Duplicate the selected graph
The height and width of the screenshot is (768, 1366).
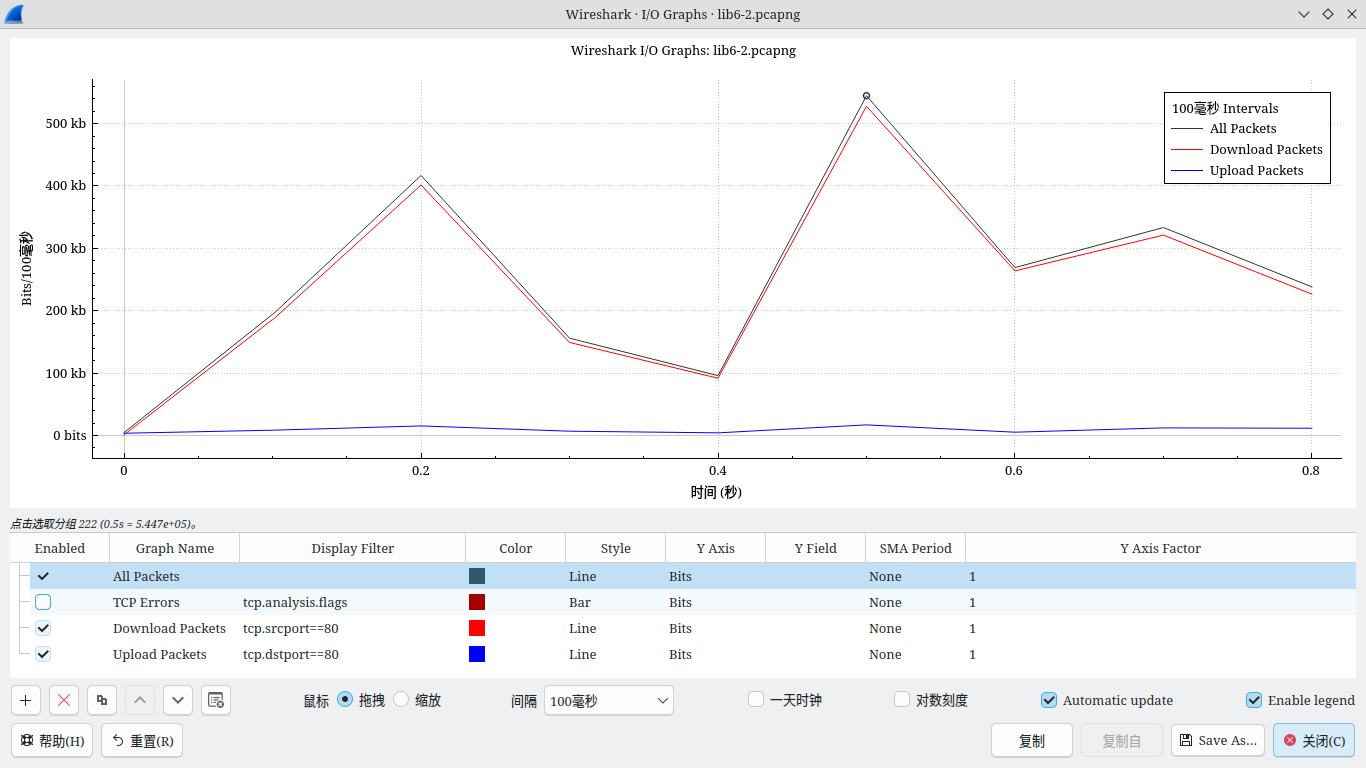pyautogui.click(x=102, y=700)
